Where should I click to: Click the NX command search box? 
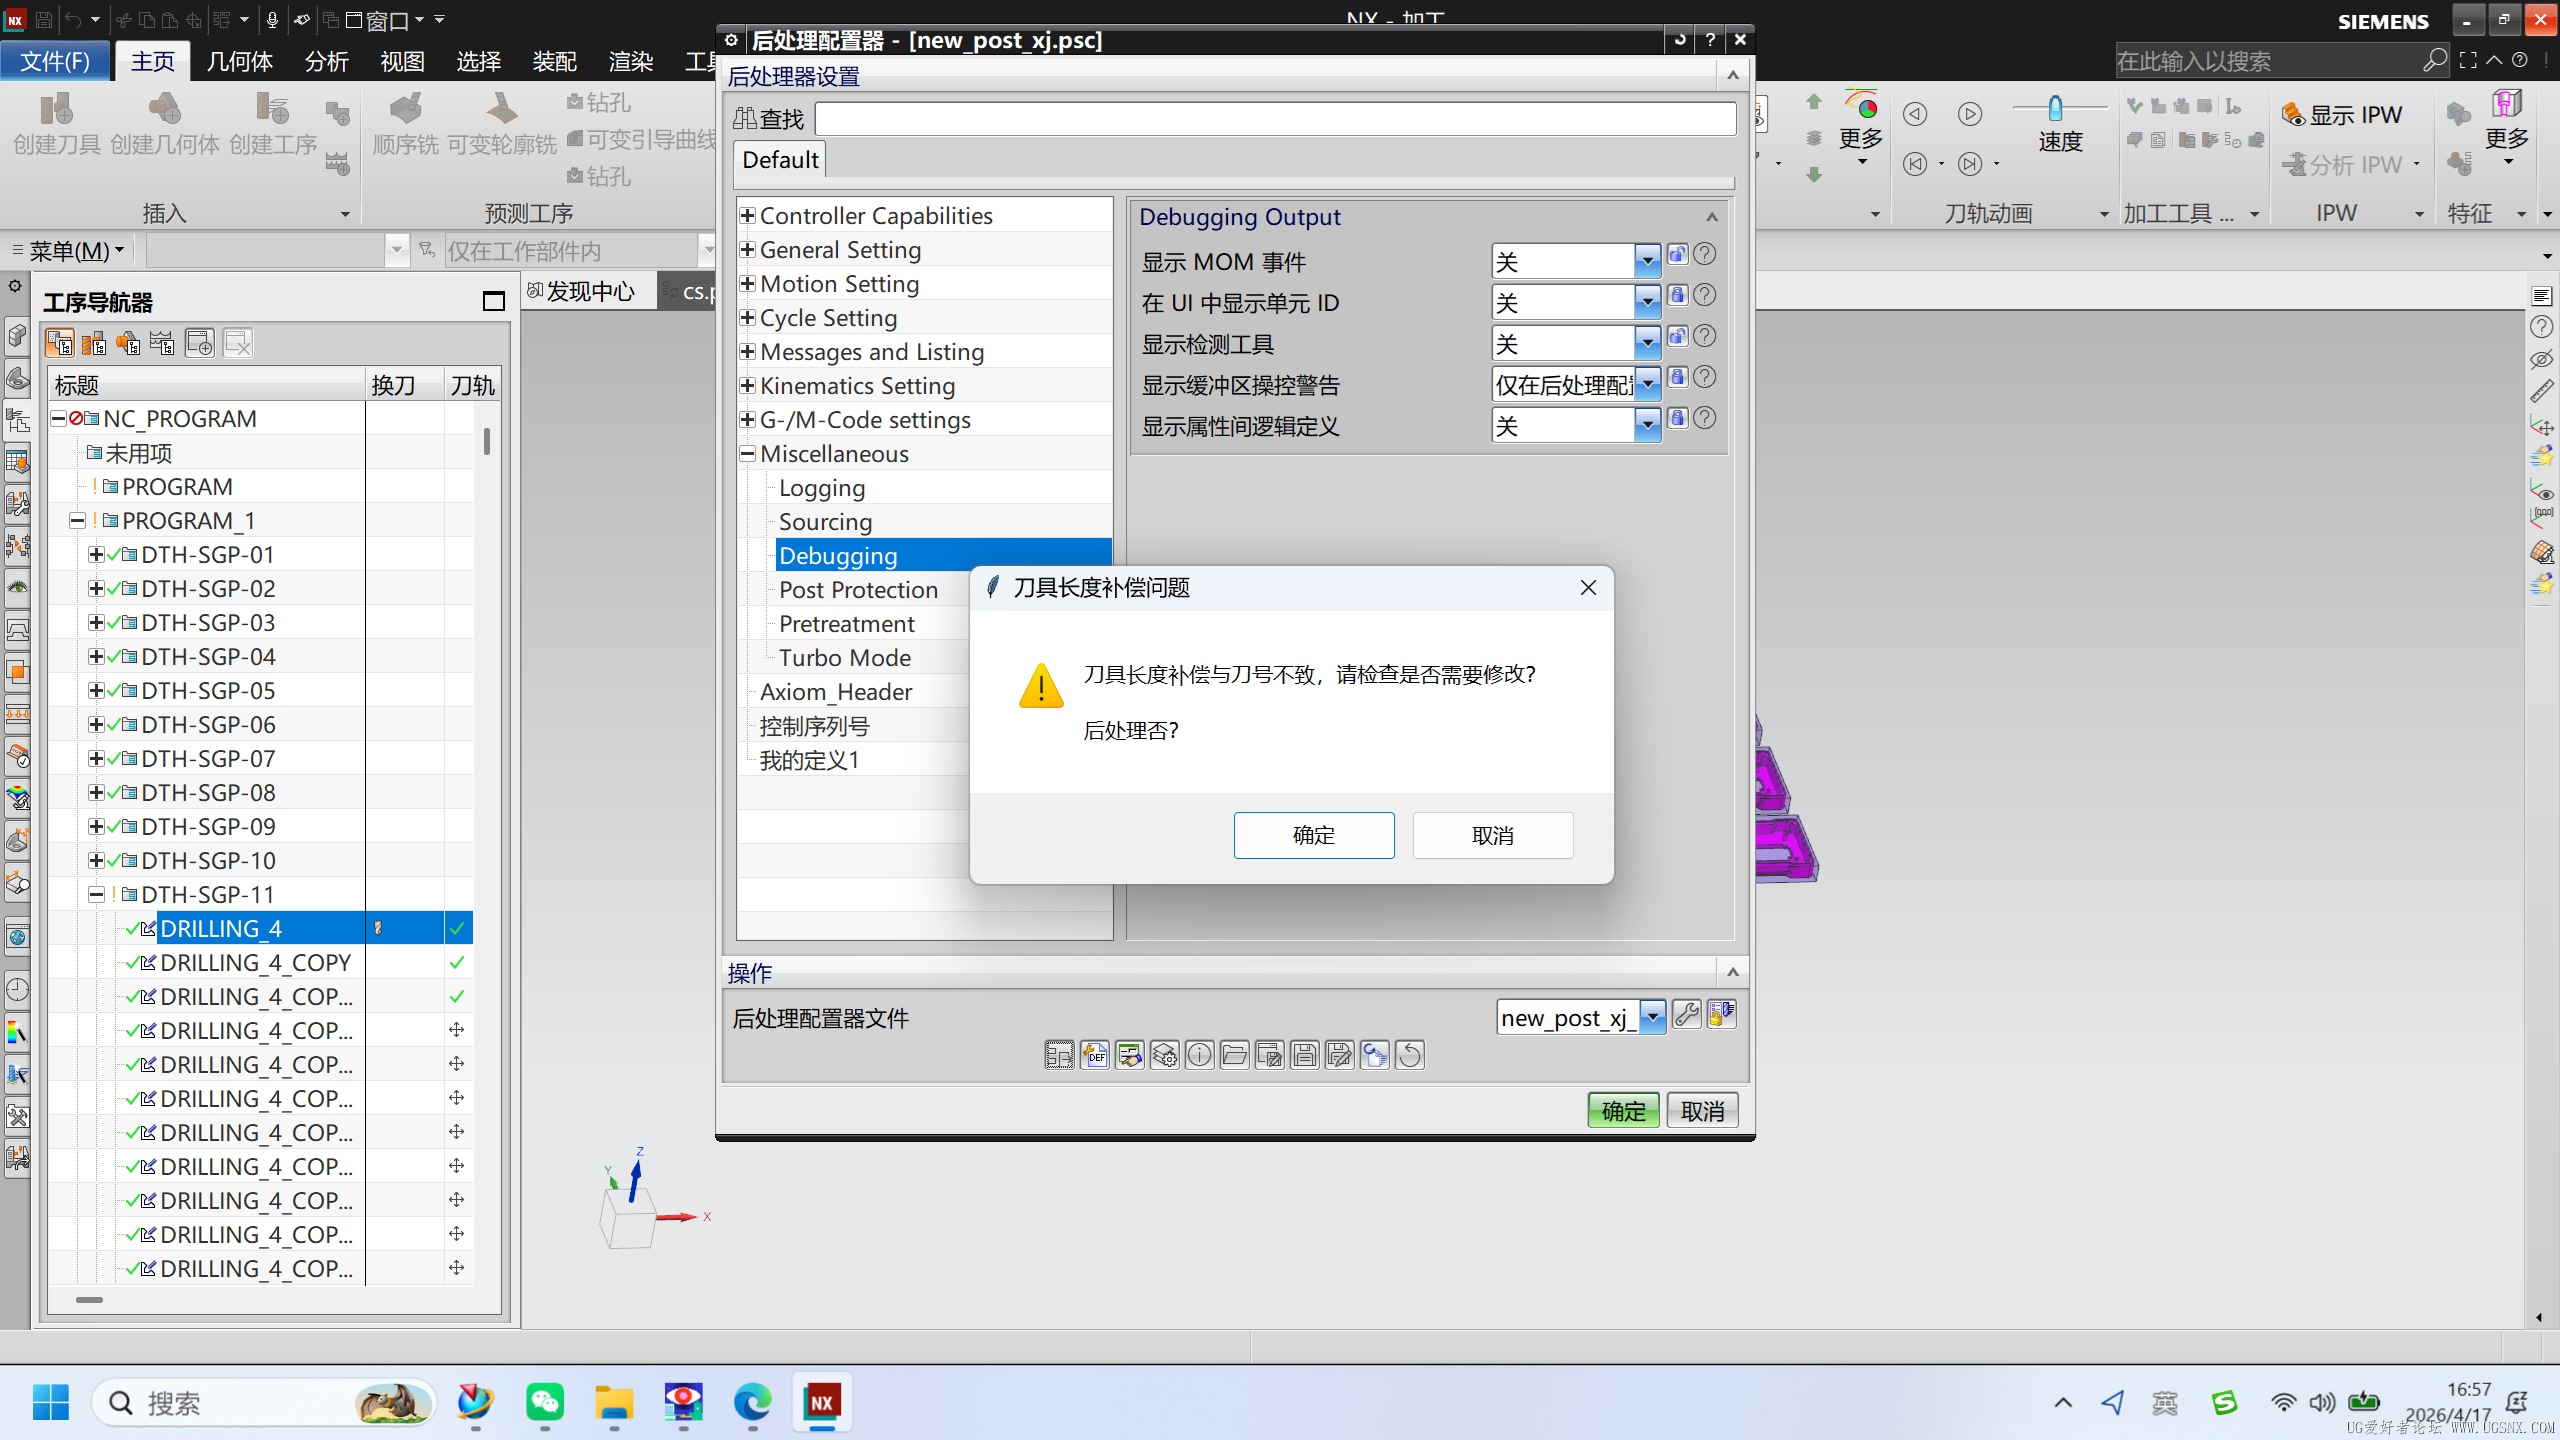click(x=2280, y=61)
